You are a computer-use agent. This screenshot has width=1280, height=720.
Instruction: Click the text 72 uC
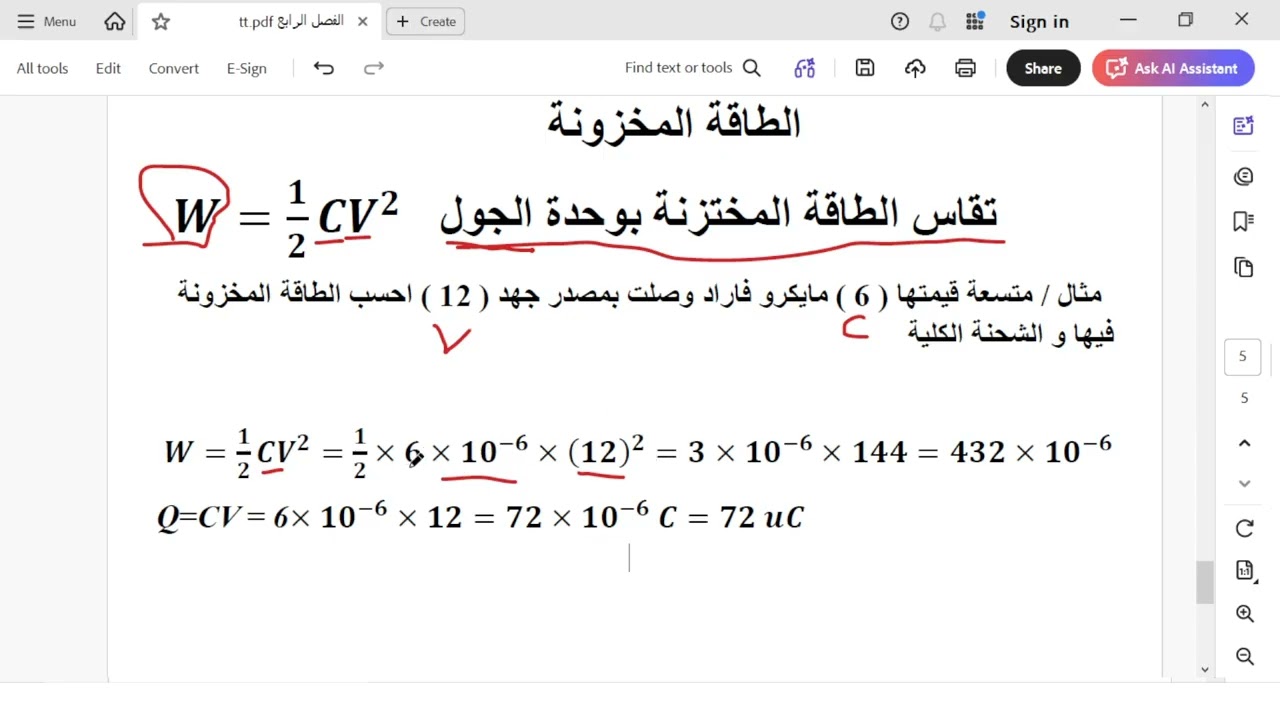(x=761, y=517)
